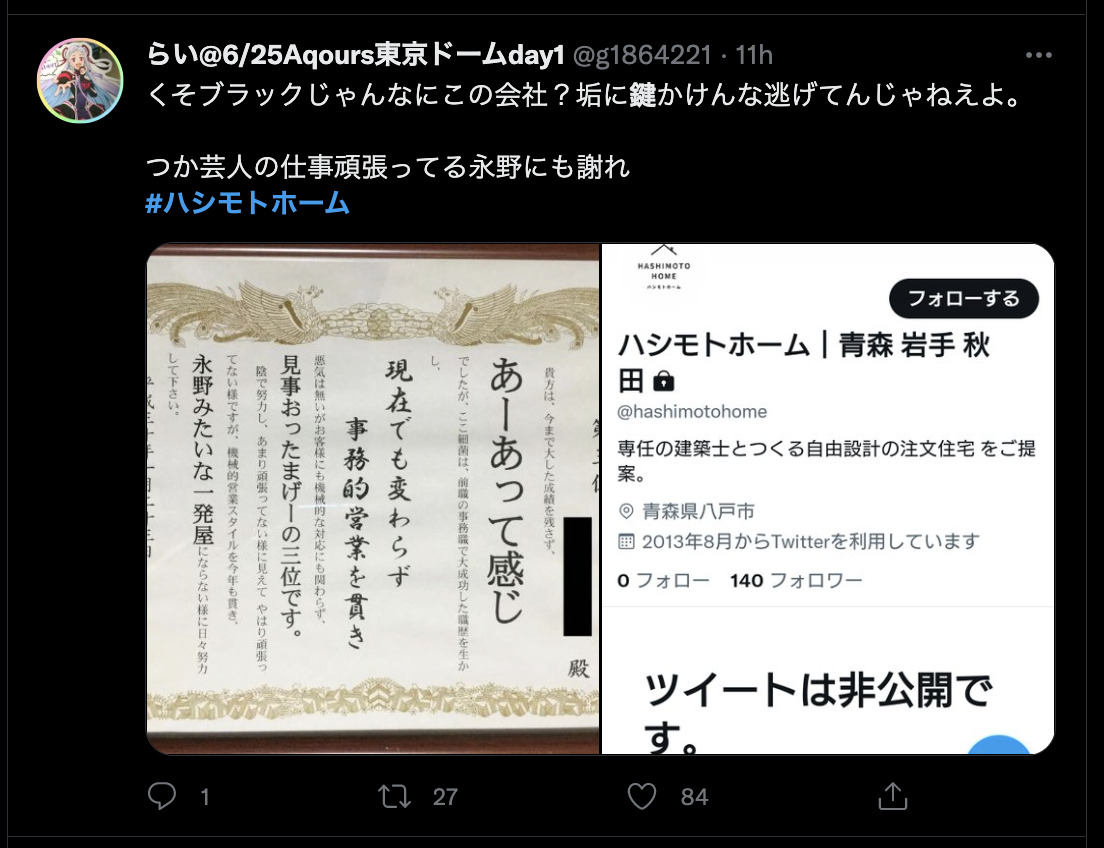Click the calendar icon beside 2013年8月

(x=626, y=542)
